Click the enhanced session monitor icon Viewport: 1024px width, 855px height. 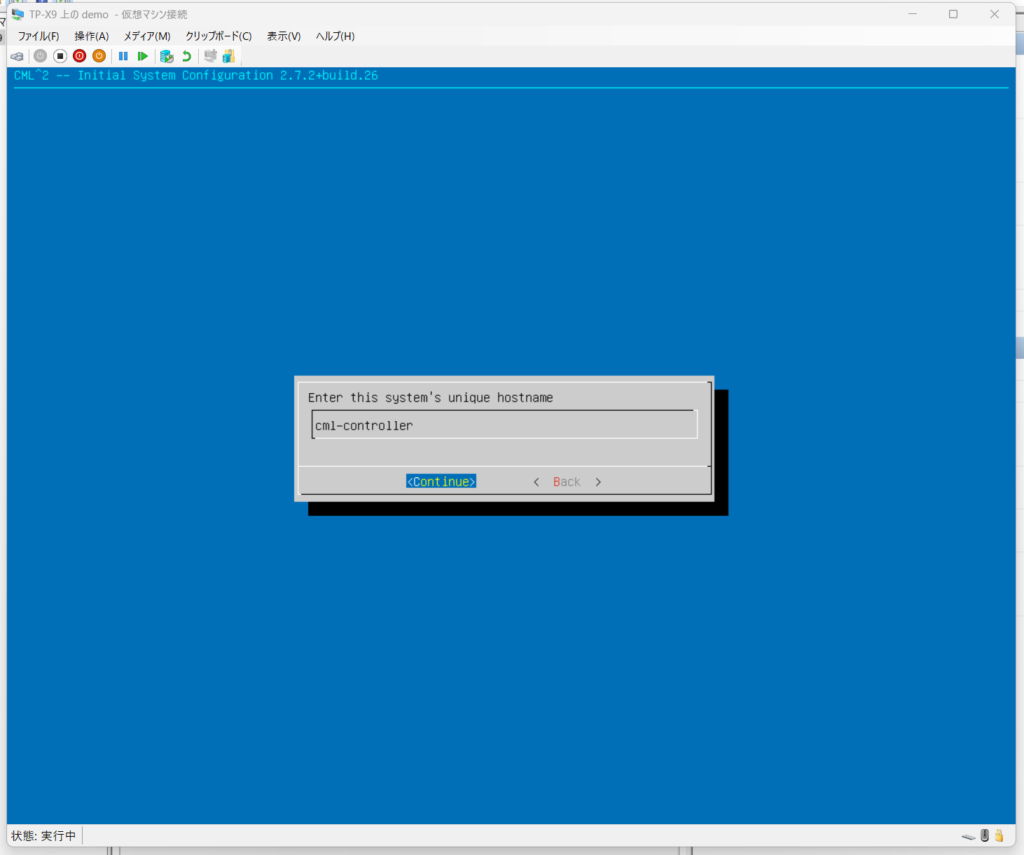210,56
